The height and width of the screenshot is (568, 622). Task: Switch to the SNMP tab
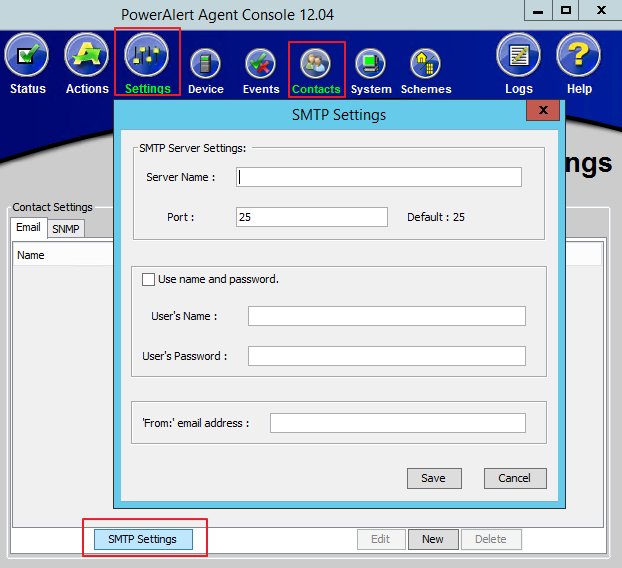[x=66, y=229]
